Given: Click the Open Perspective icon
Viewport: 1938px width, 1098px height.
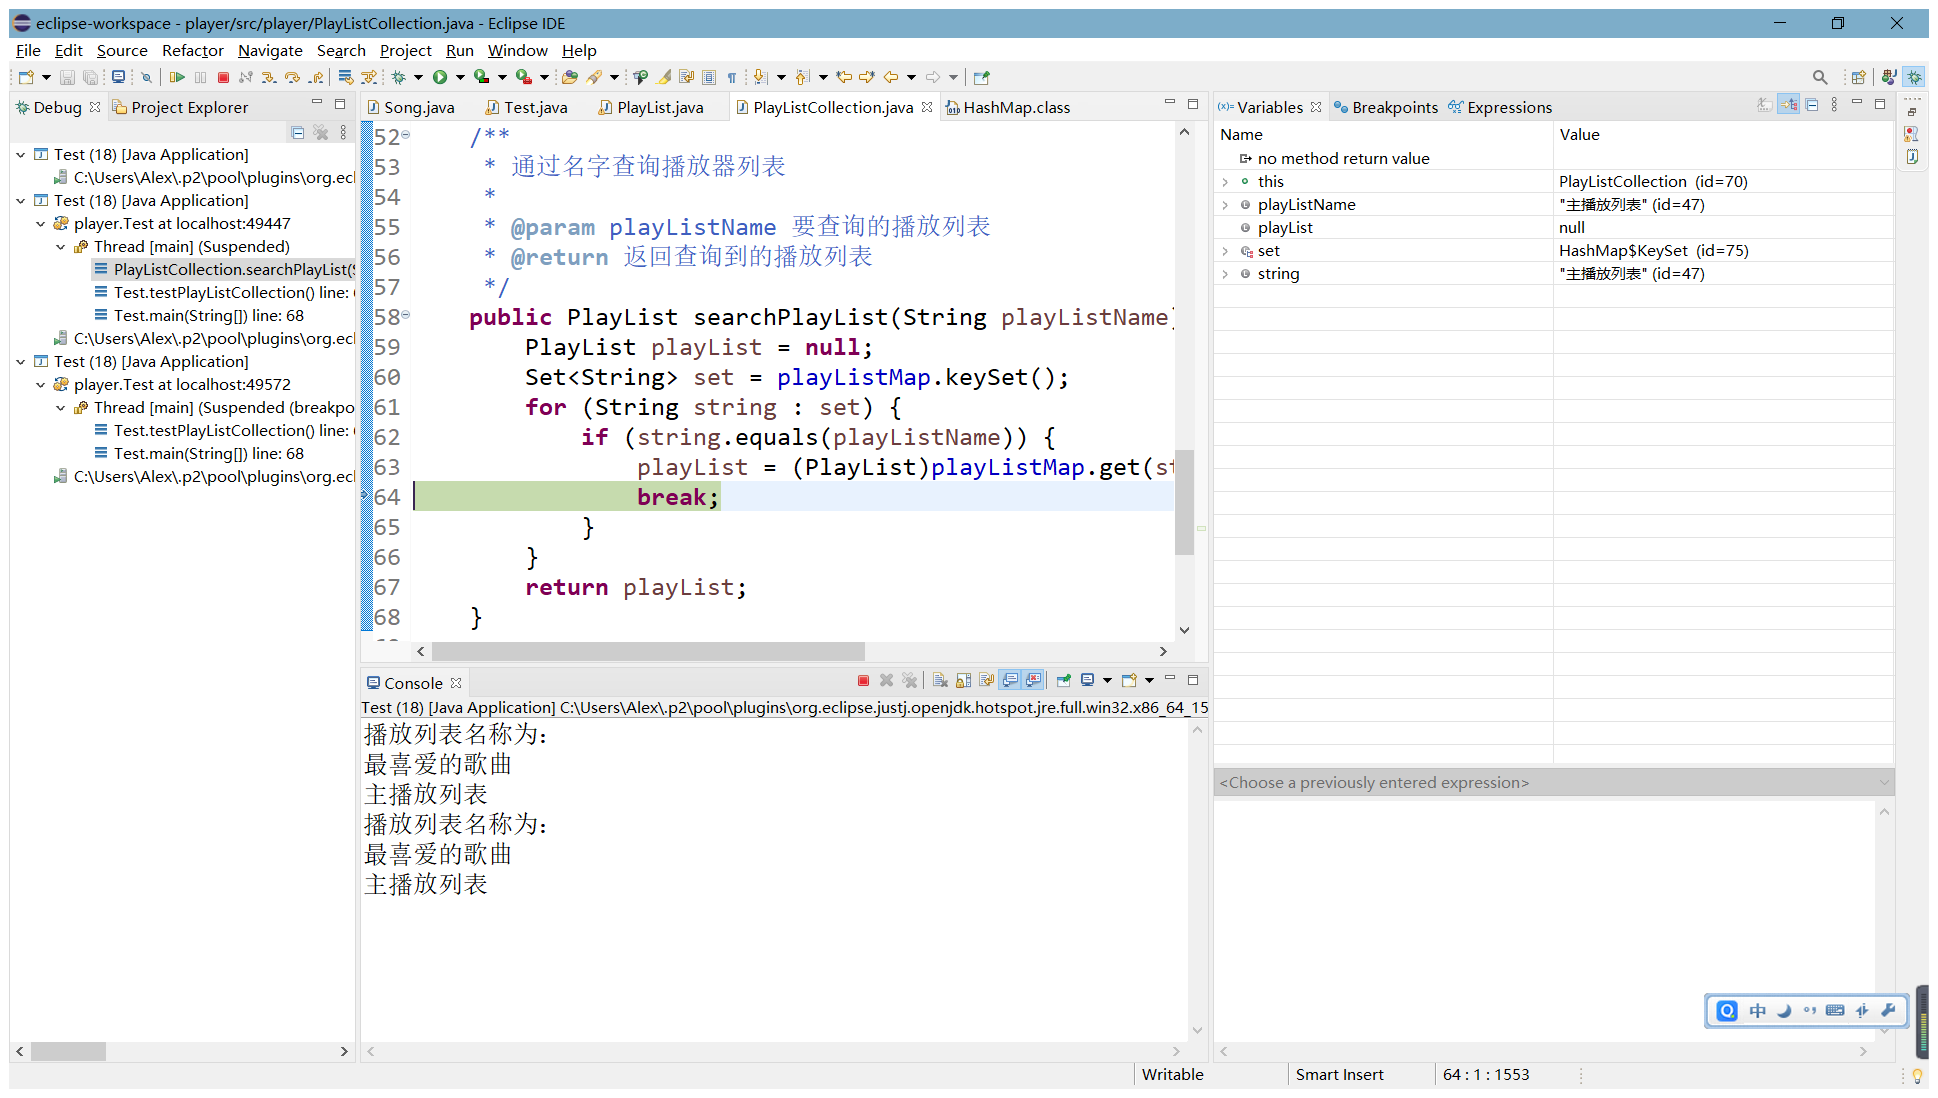Looking at the screenshot, I should (1858, 77).
